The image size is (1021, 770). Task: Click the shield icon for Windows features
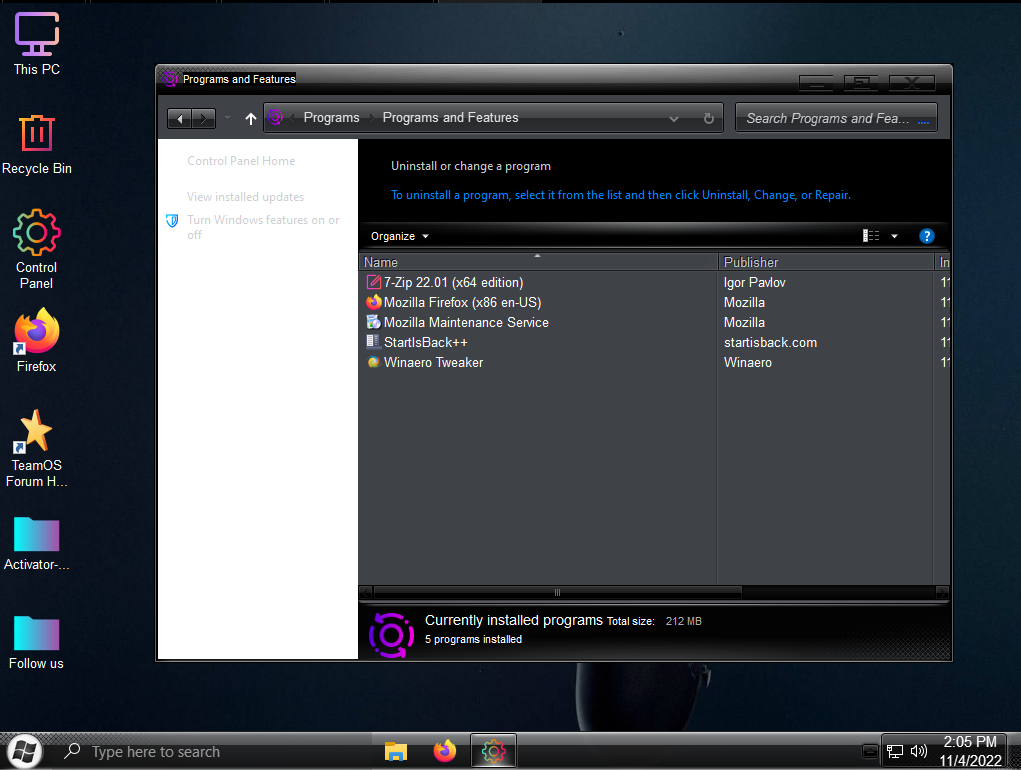(172, 221)
